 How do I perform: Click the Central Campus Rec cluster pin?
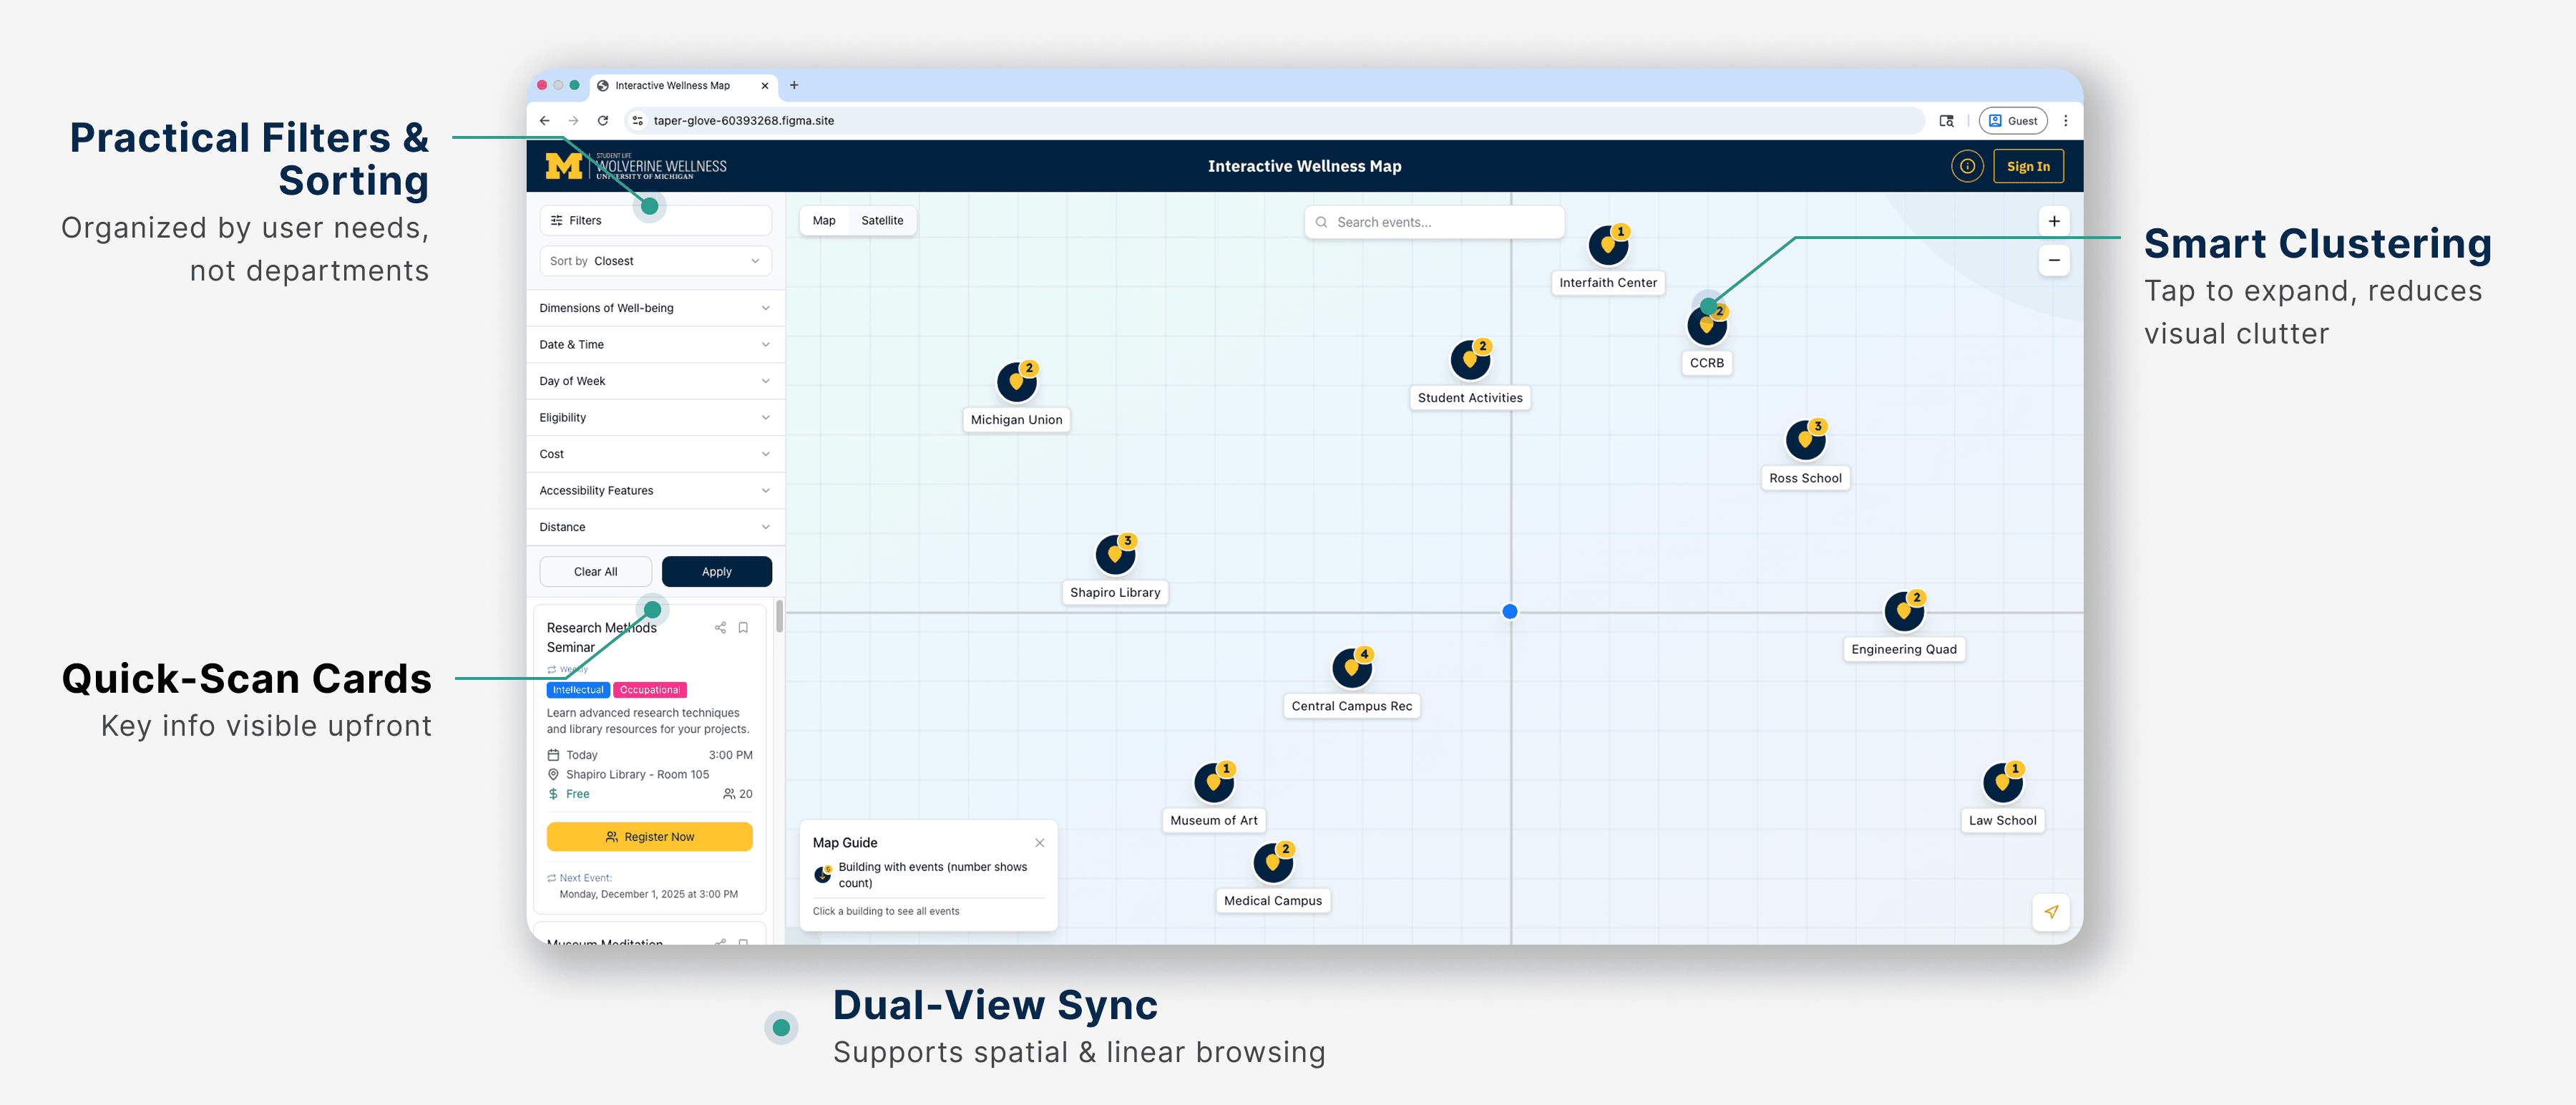(x=1351, y=668)
